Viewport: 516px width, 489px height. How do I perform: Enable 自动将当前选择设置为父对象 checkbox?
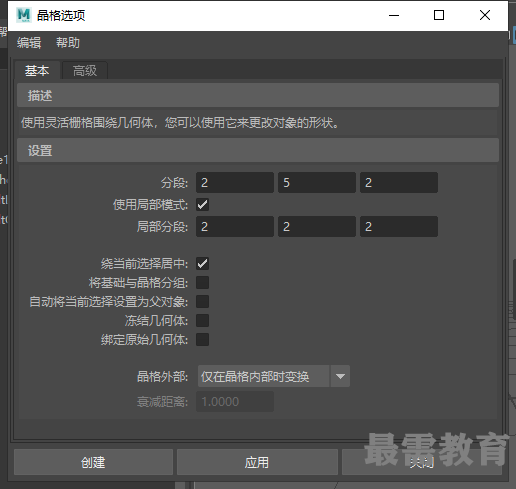(202, 302)
